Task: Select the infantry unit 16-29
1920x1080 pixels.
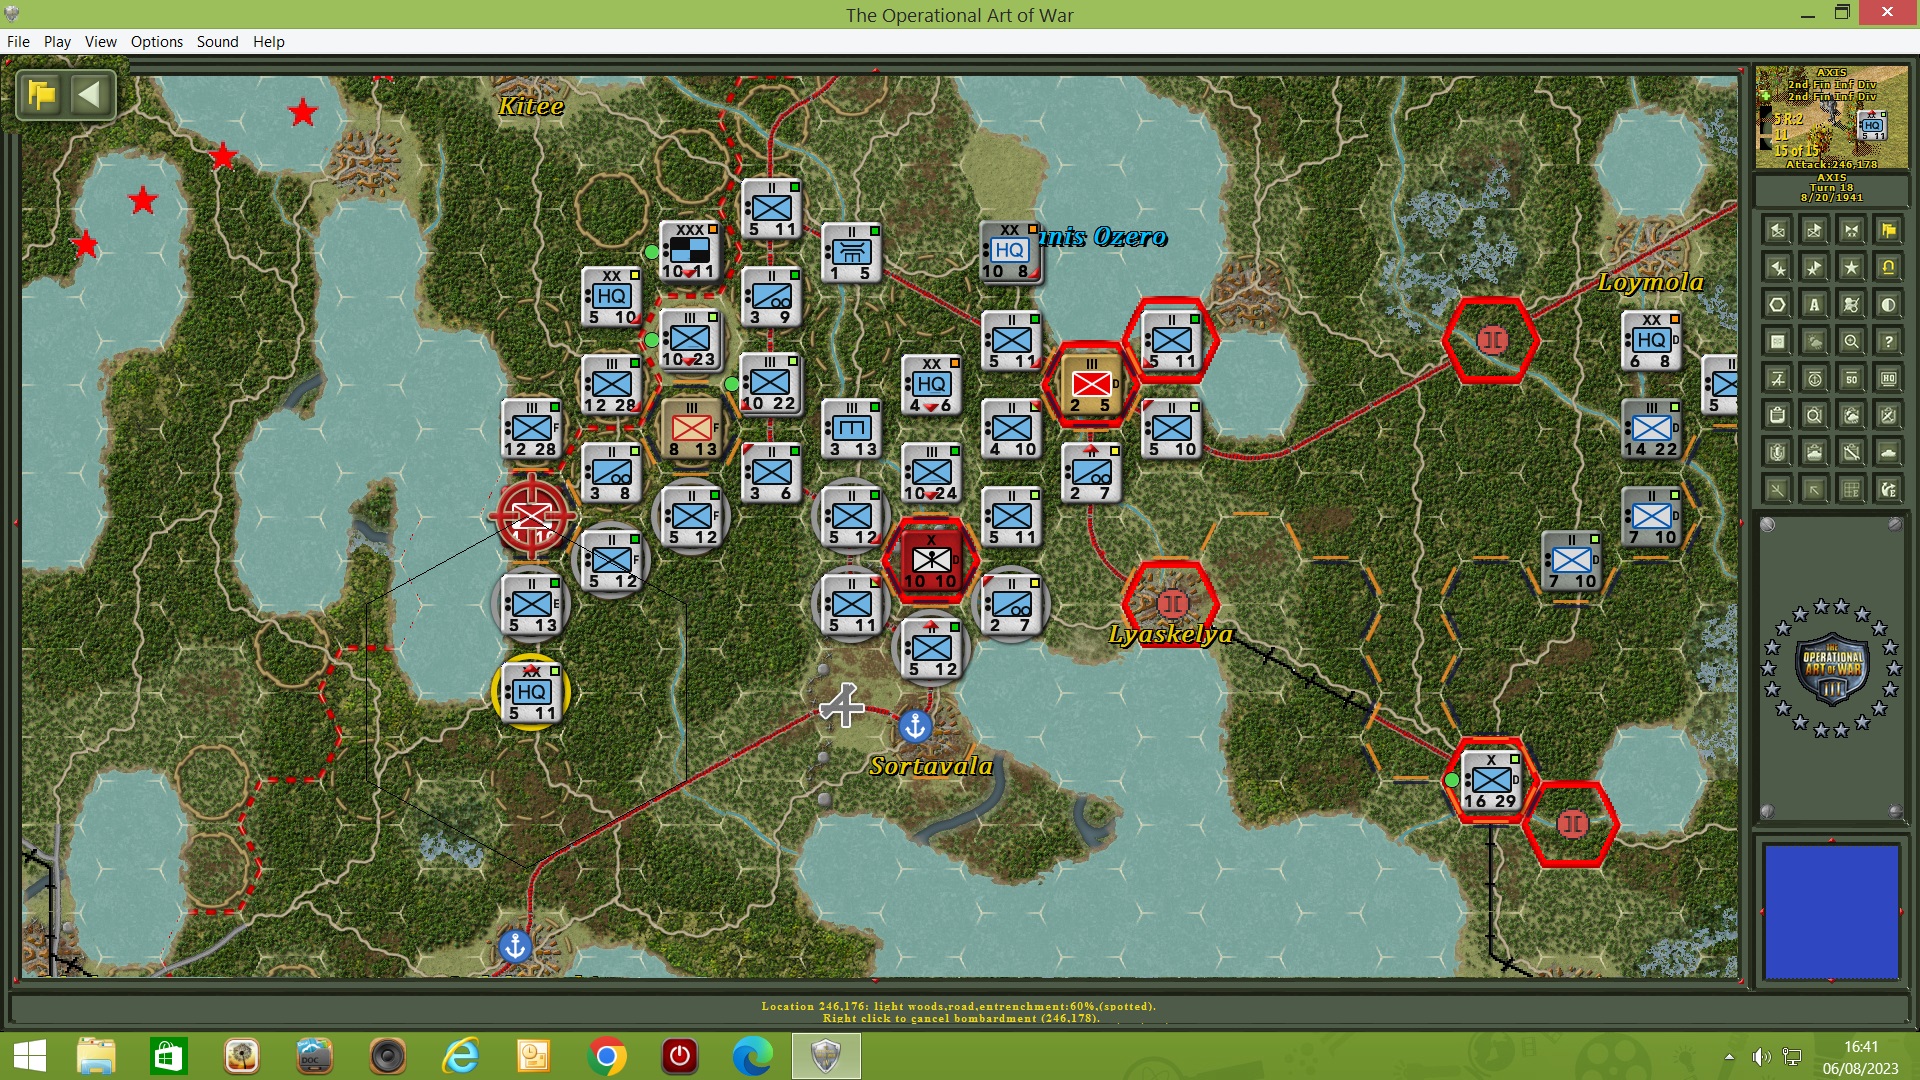Action: click(x=1491, y=780)
